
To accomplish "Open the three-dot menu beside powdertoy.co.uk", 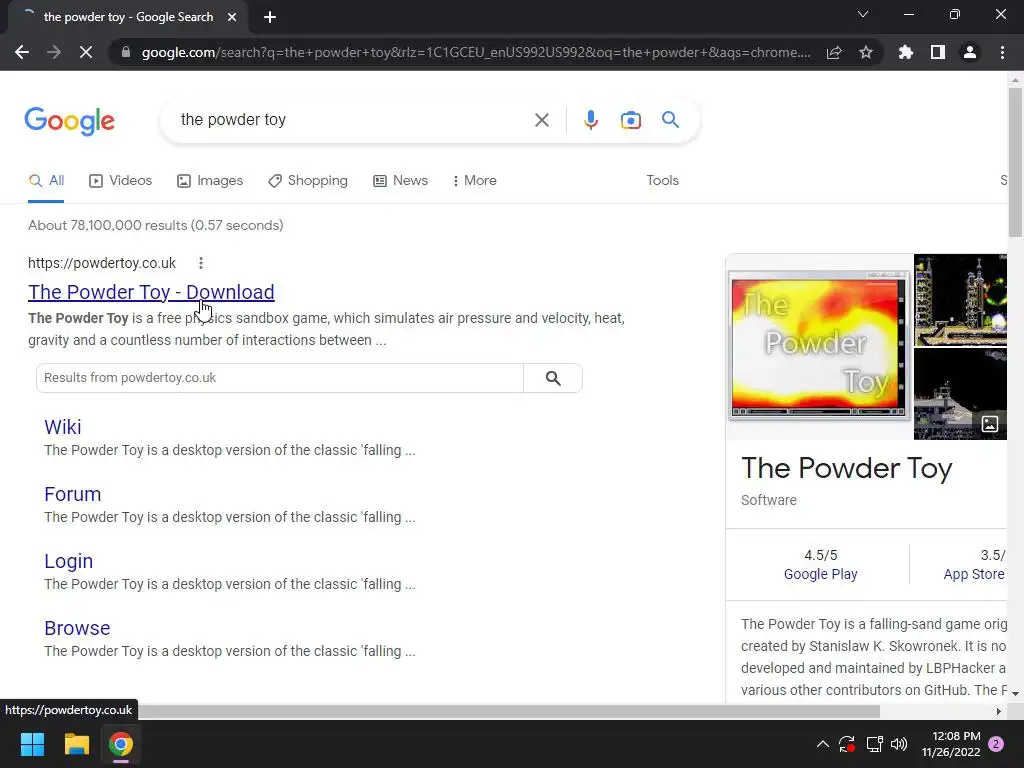I will [x=201, y=263].
